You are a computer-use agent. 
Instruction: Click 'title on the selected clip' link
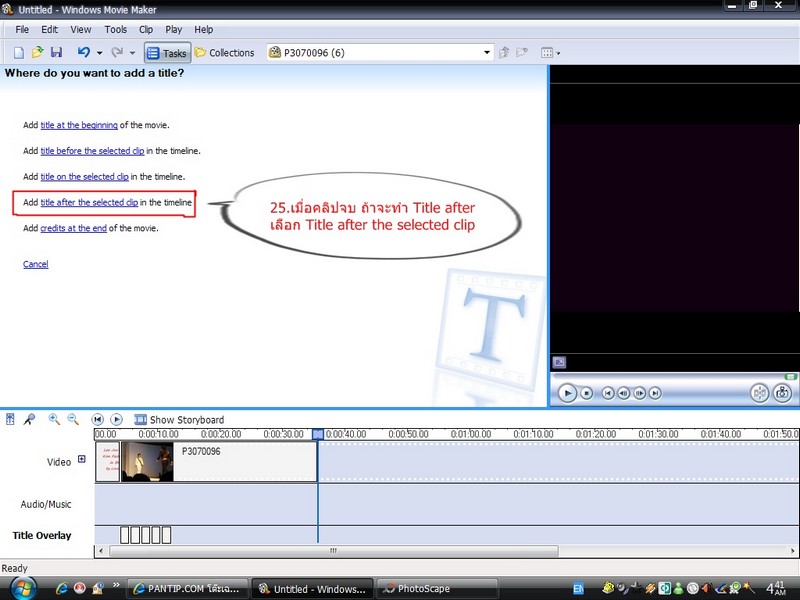point(84,177)
